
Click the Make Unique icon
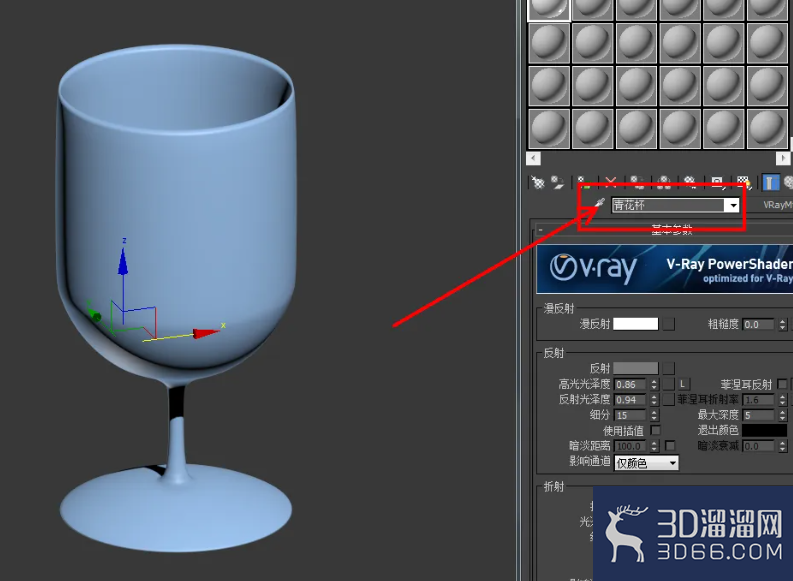[664, 182]
